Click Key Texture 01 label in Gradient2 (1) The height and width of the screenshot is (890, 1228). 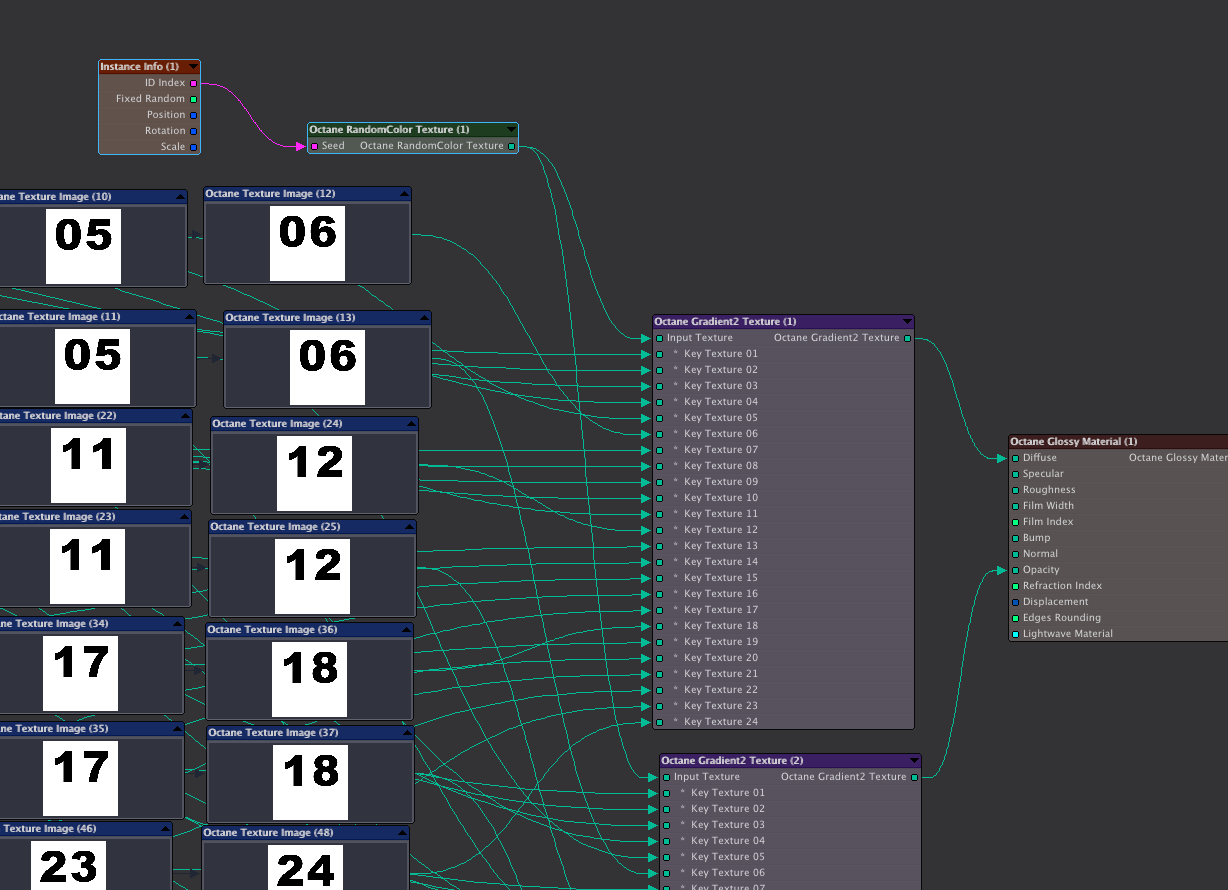coord(721,354)
